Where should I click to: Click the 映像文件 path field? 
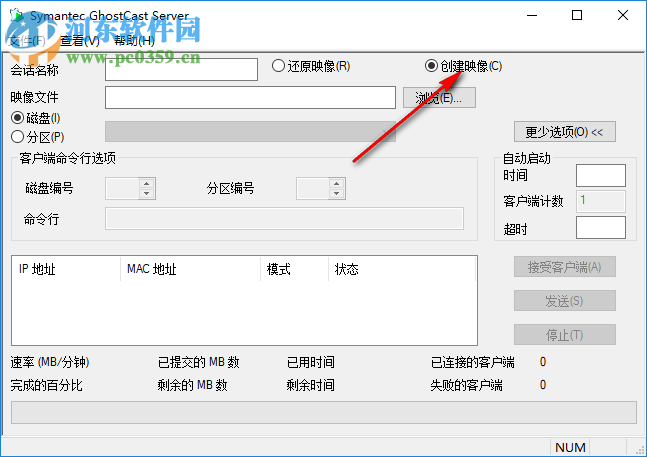tap(250, 97)
